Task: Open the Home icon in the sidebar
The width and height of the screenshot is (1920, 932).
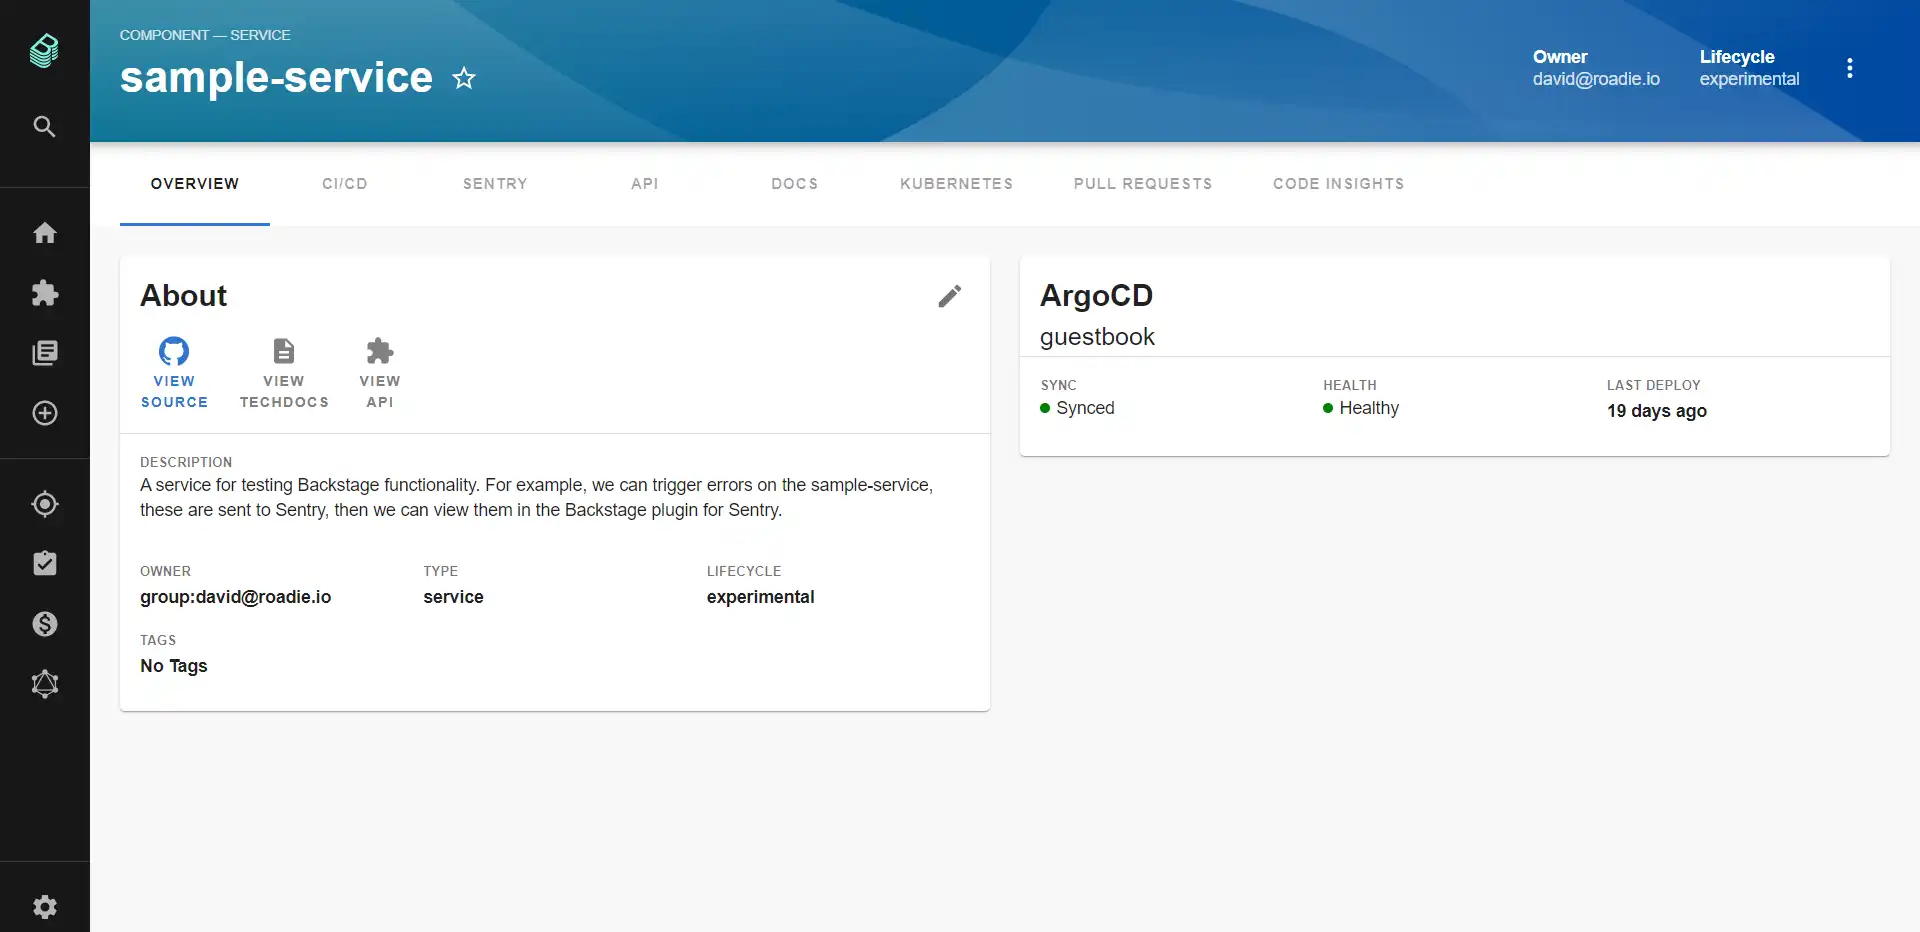Action: pyautogui.click(x=45, y=232)
